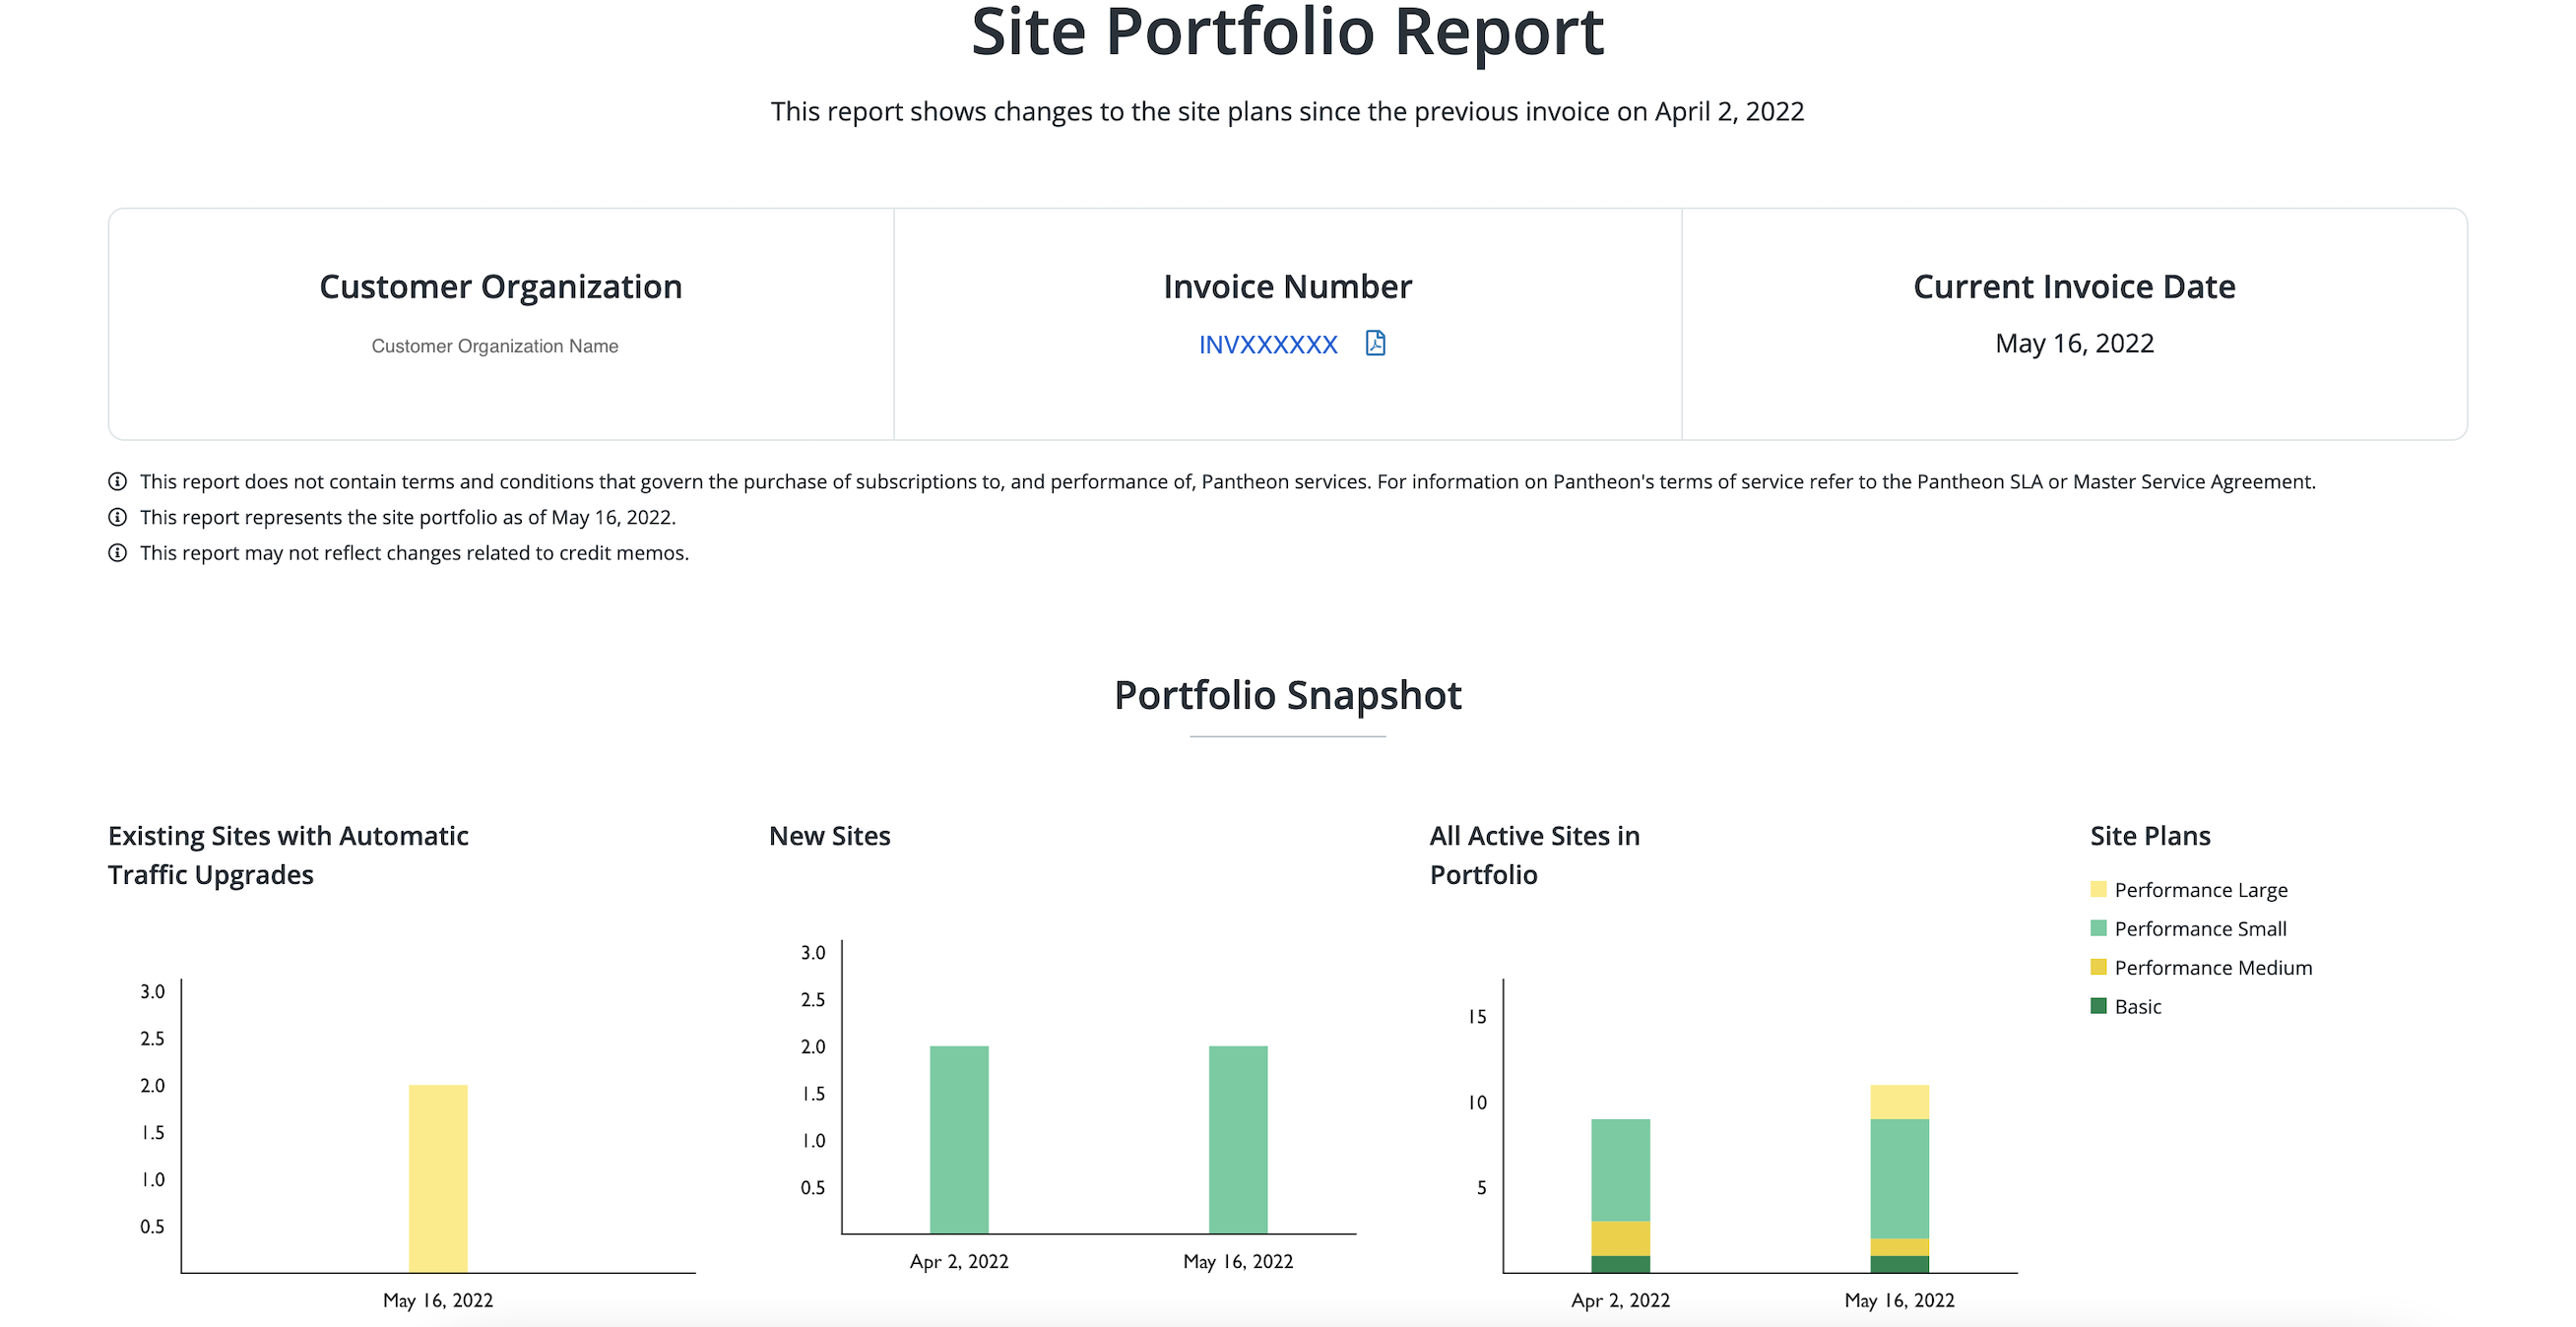
Task: Click the info icon about credit memos
Action: [x=118, y=552]
